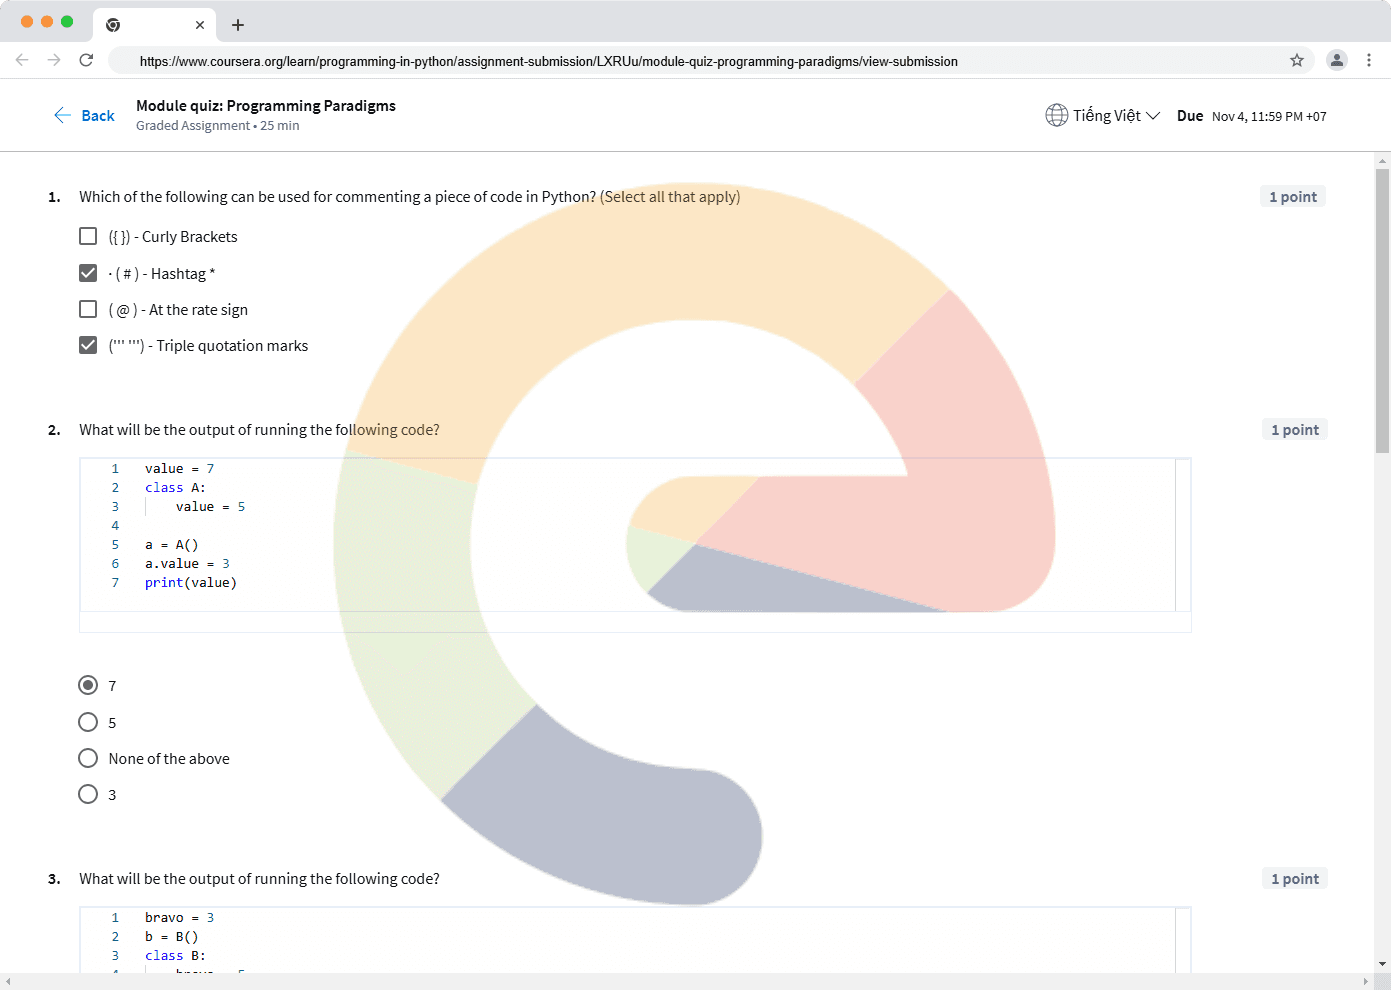This screenshot has height=990, width=1391.
Task: Click the vertical scrollbar thumb
Action: tap(1382, 310)
